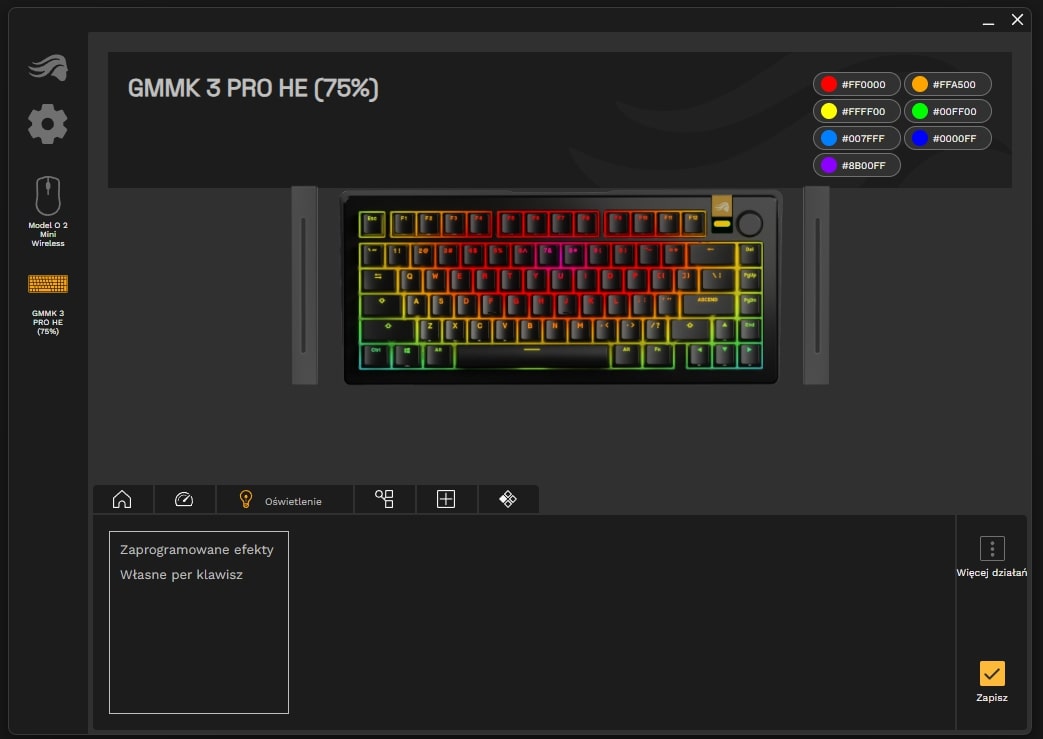Select the Q key on the keyboard preview
Viewport: 1043px width, 739px height.
(410, 281)
